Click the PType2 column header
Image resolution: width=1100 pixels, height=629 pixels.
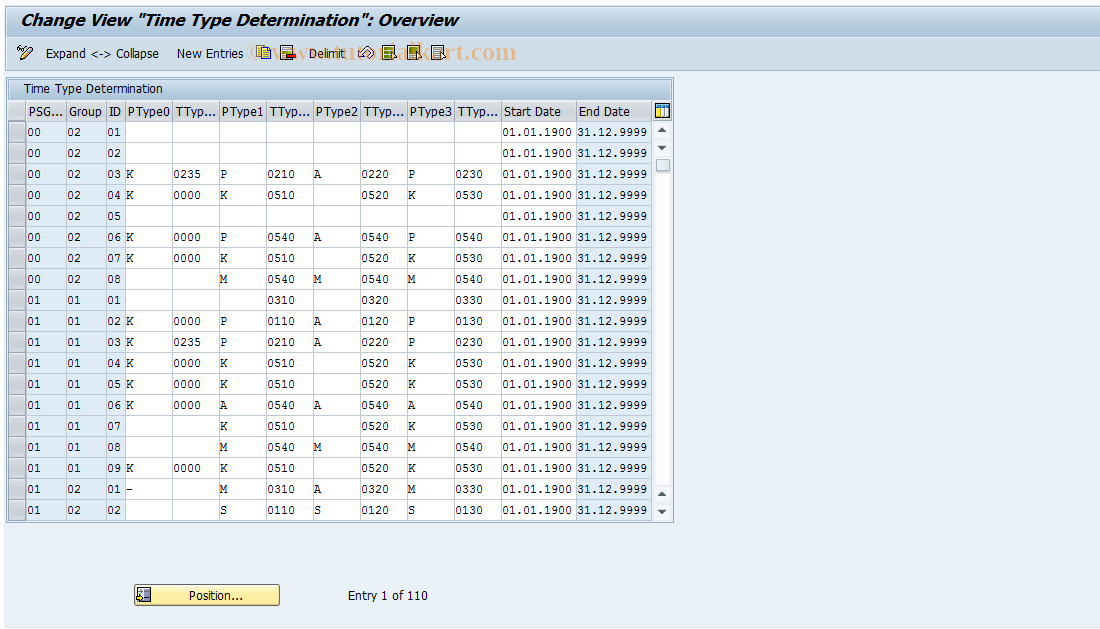(337, 111)
